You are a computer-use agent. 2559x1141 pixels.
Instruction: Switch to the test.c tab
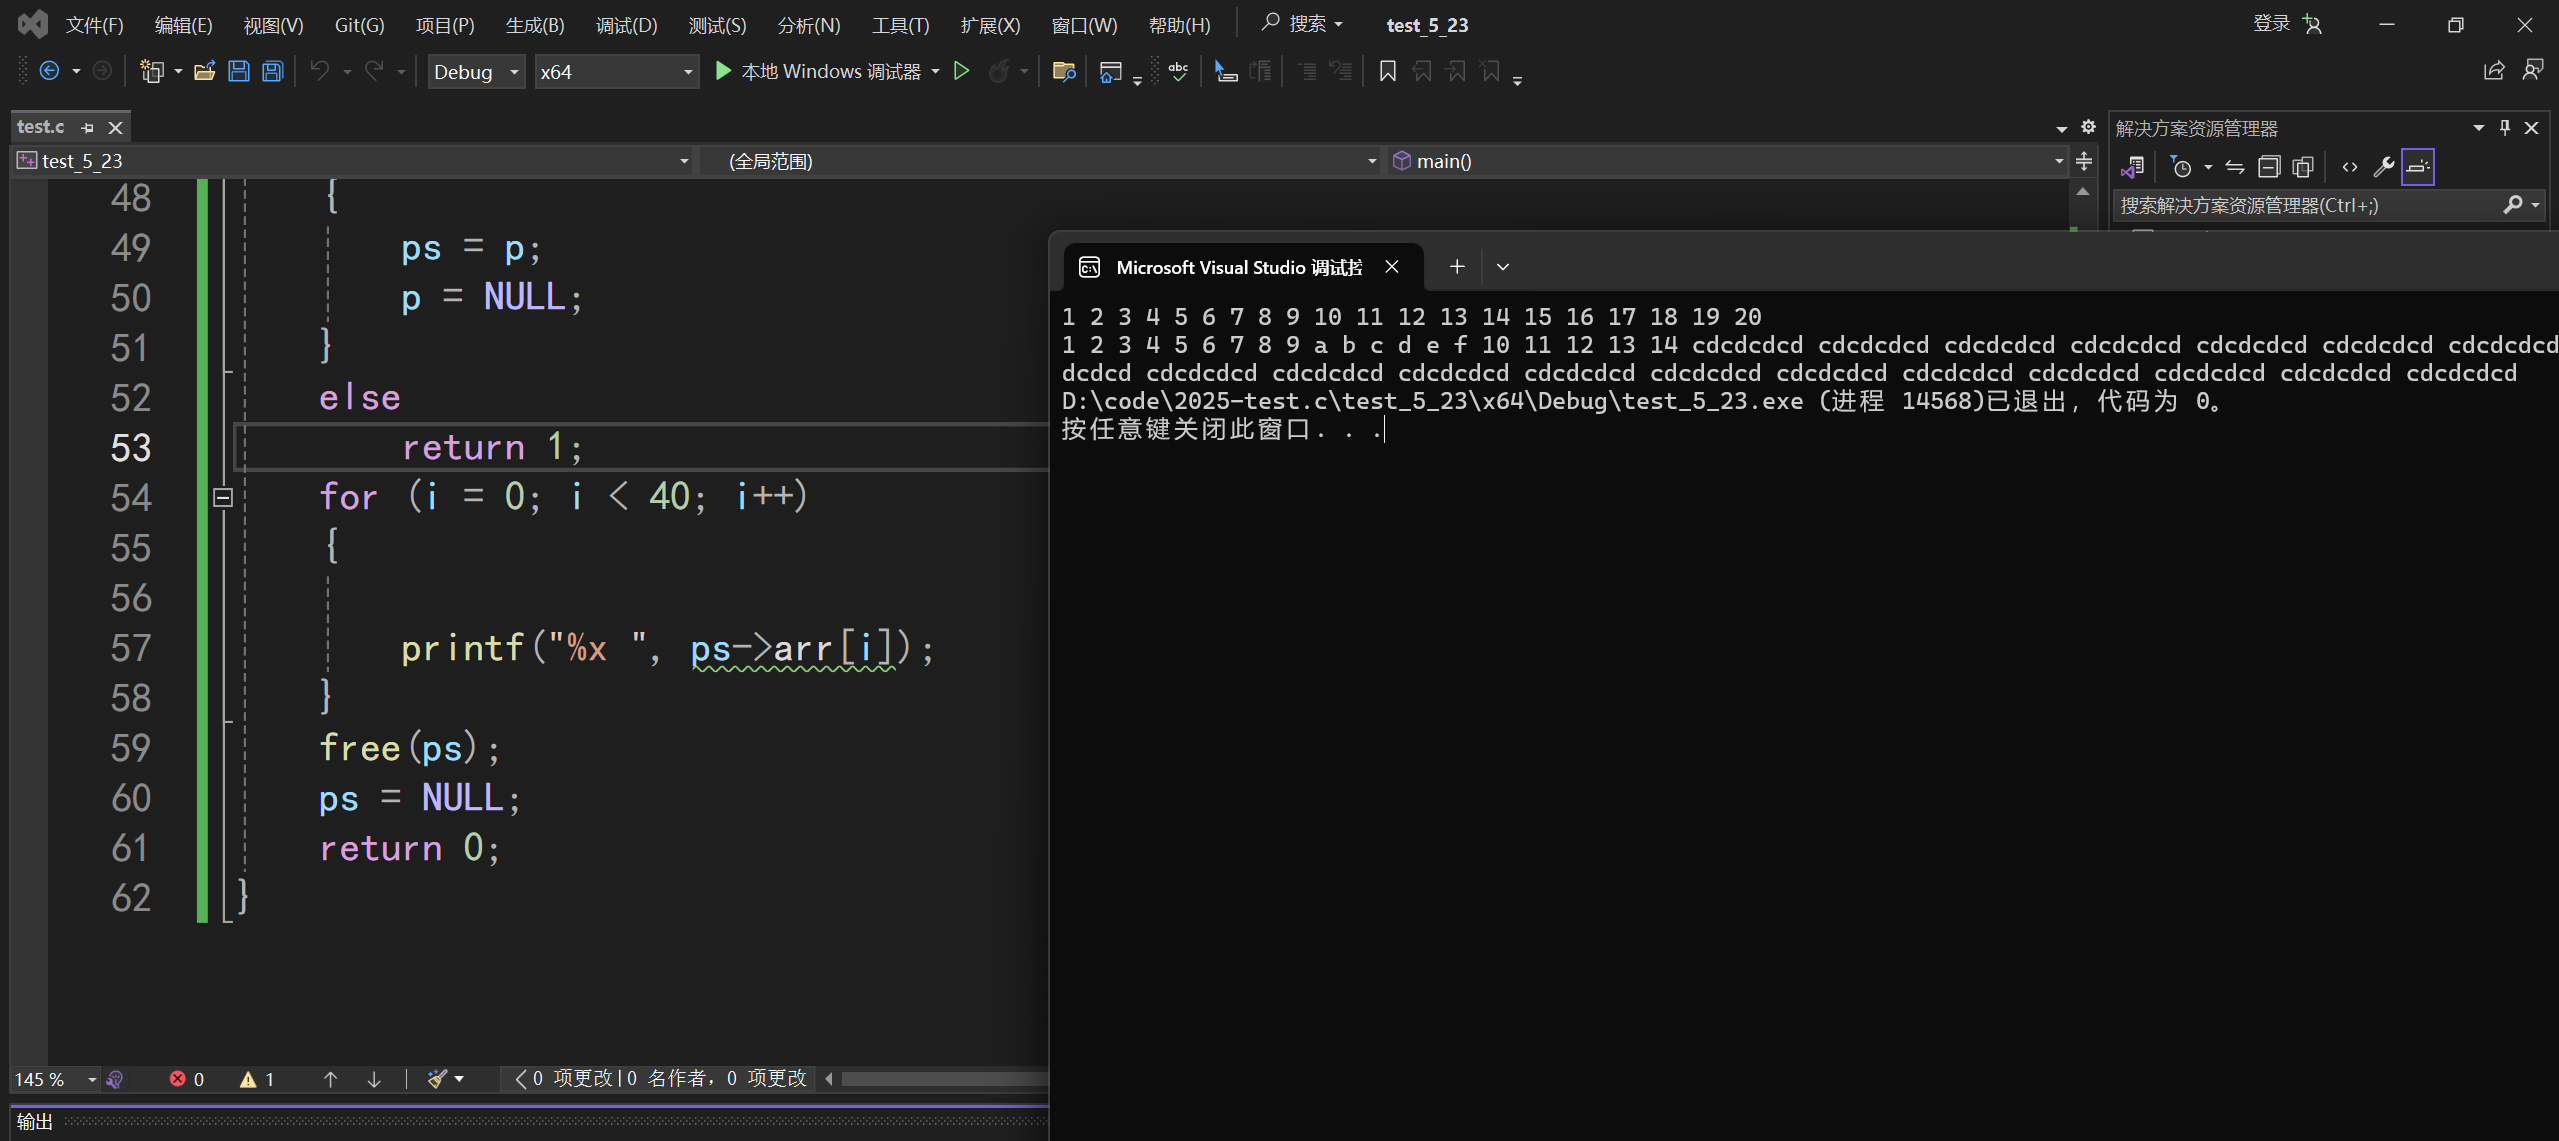click(41, 126)
